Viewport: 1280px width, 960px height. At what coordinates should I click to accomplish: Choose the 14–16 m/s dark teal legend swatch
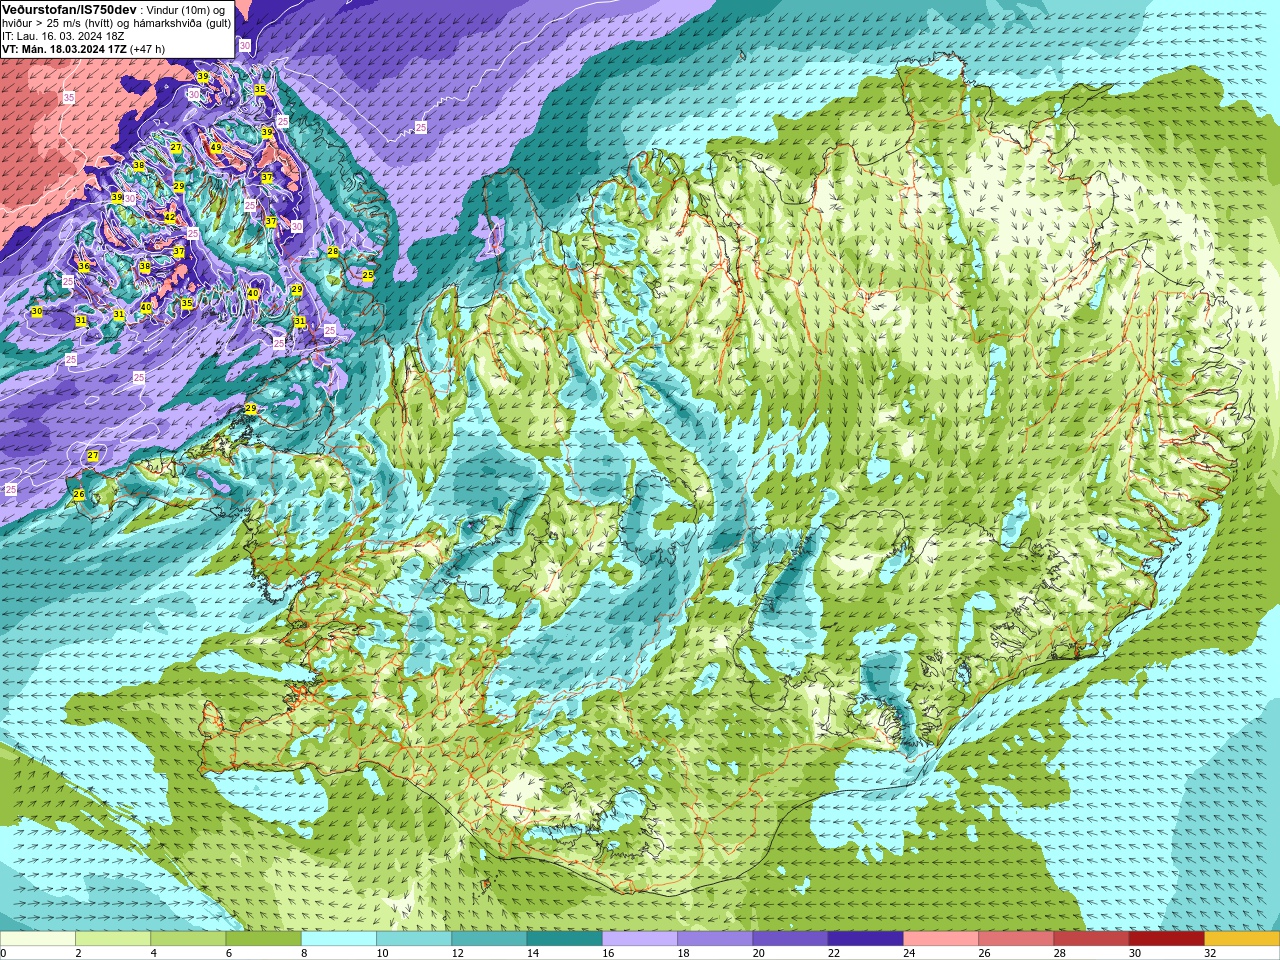click(x=565, y=939)
